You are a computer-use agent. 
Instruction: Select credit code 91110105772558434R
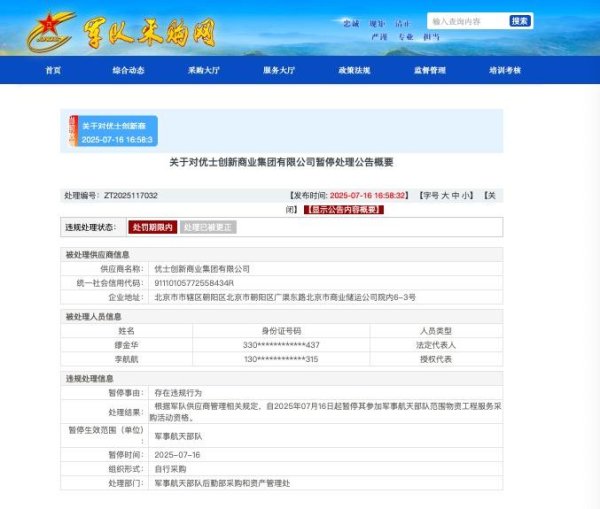[x=194, y=283]
